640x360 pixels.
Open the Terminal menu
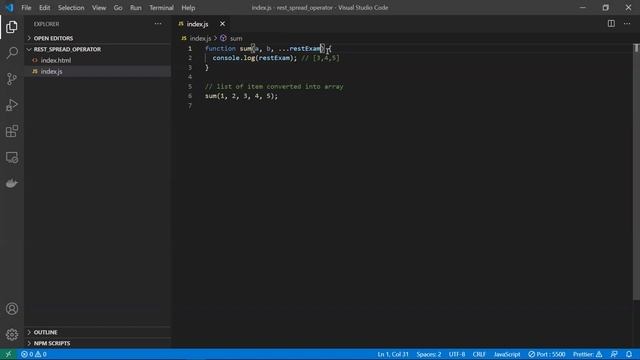coord(161,7)
